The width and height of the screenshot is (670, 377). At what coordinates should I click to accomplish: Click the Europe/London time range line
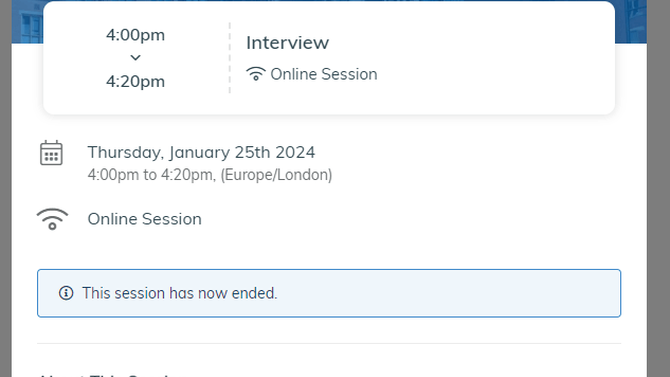(x=210, y=175)
